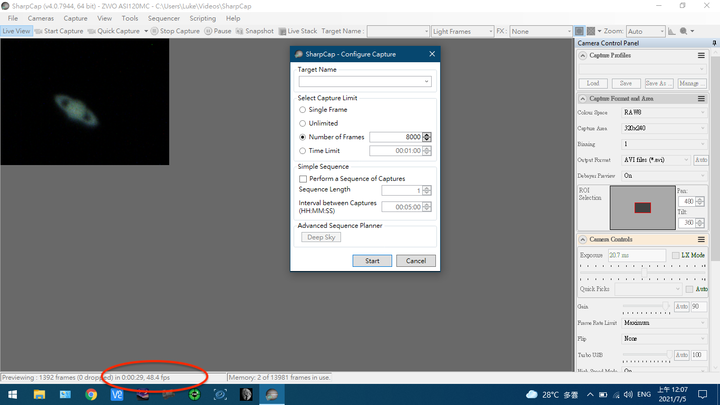The image size is (720, 405).
Task: Click the Turbo USB slider handle
Action: tap(669, 354)
